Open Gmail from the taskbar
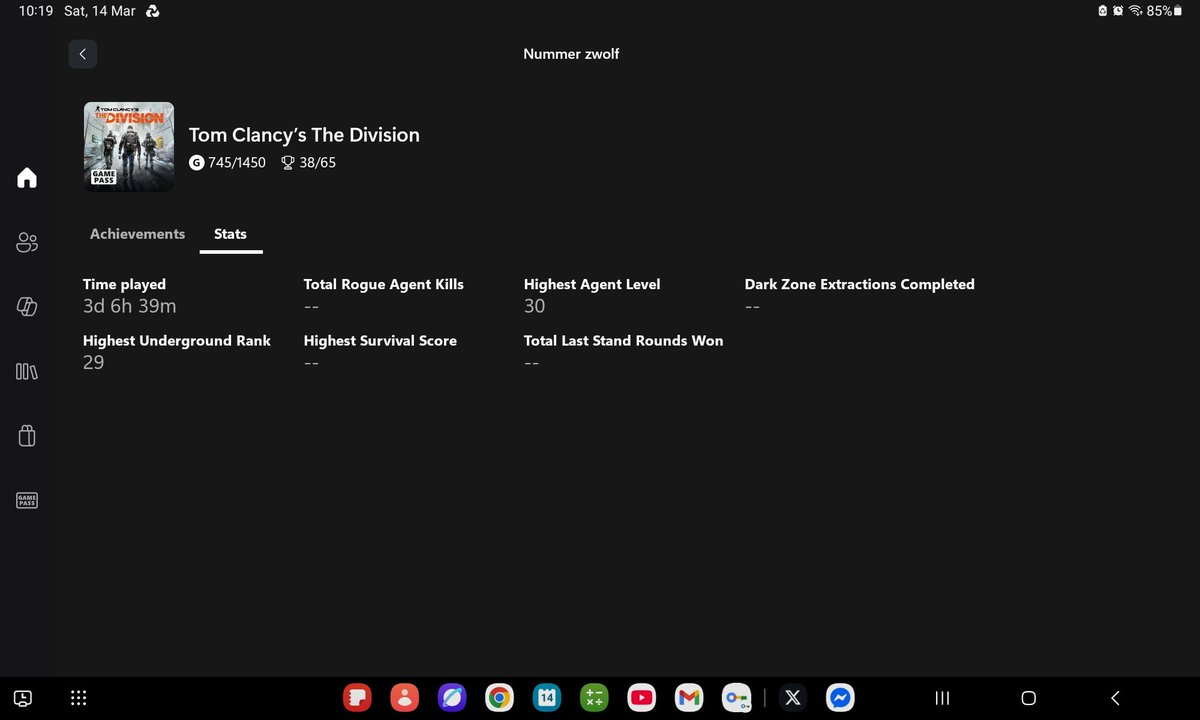 tap(688, 698)
